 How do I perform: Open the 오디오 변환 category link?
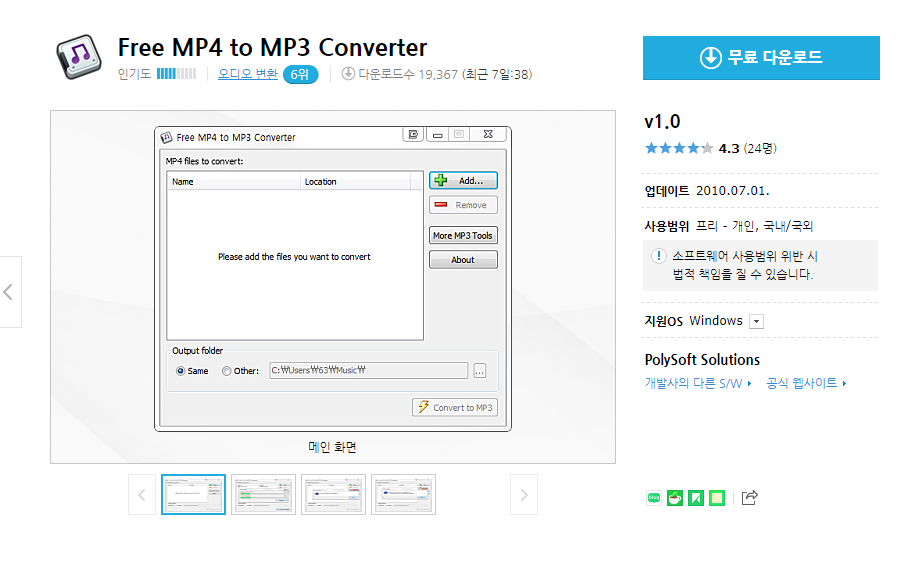tap(248, 74)
